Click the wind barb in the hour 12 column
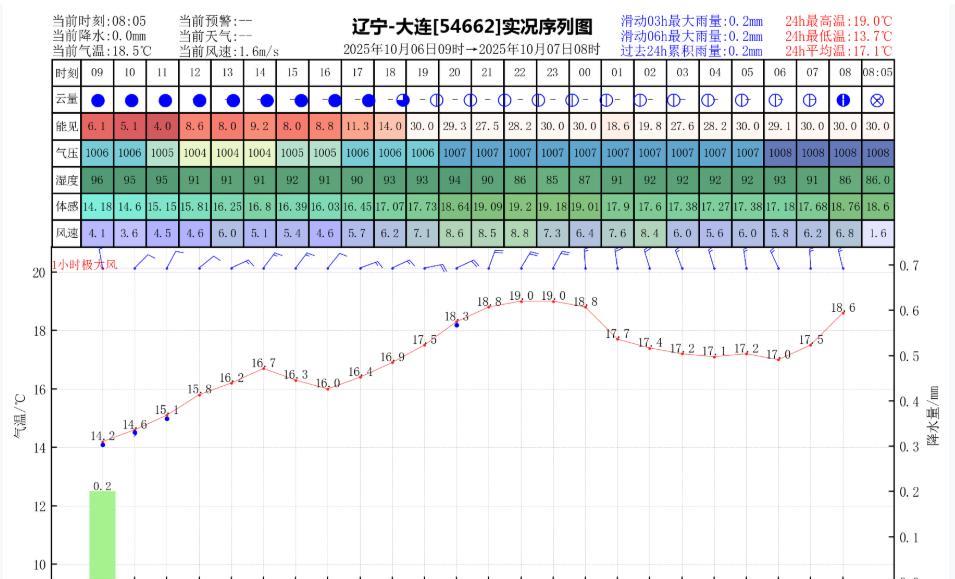The image size is (955, 579). coord(210,262)
